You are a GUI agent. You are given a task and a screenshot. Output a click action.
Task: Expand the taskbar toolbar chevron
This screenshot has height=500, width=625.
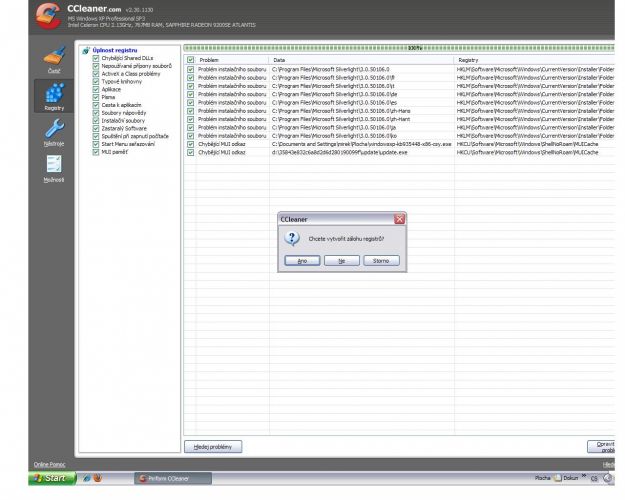[584, 476]
